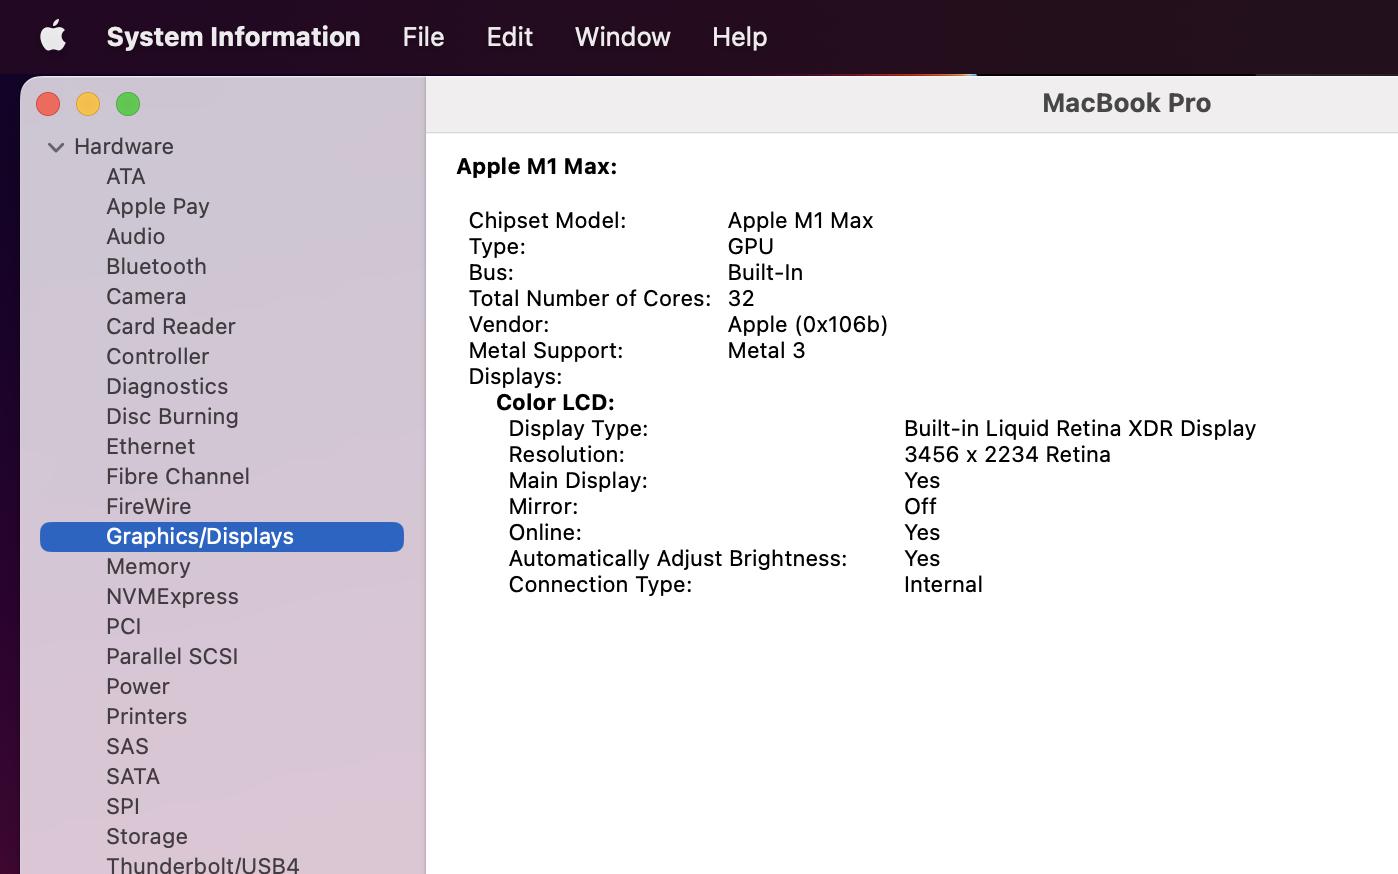Image resolution: width=1398 pixels, height=874 pixels.
Task: Select Graphics/Displays in the sidebar
Action: tap(222, 536)
